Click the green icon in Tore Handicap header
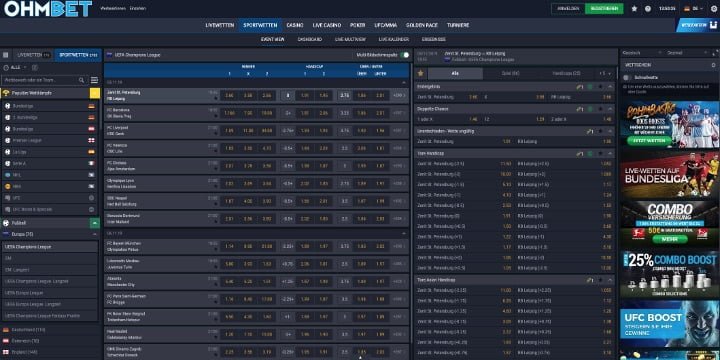 pos(590,153)
